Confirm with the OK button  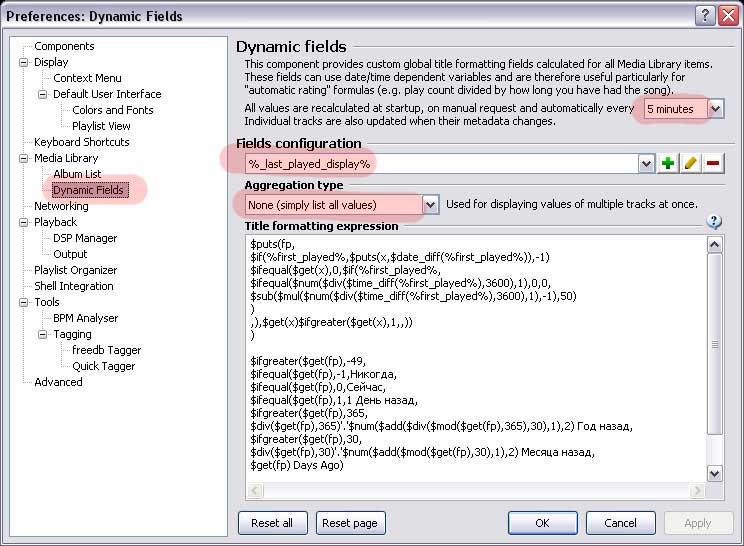(542, 523)
